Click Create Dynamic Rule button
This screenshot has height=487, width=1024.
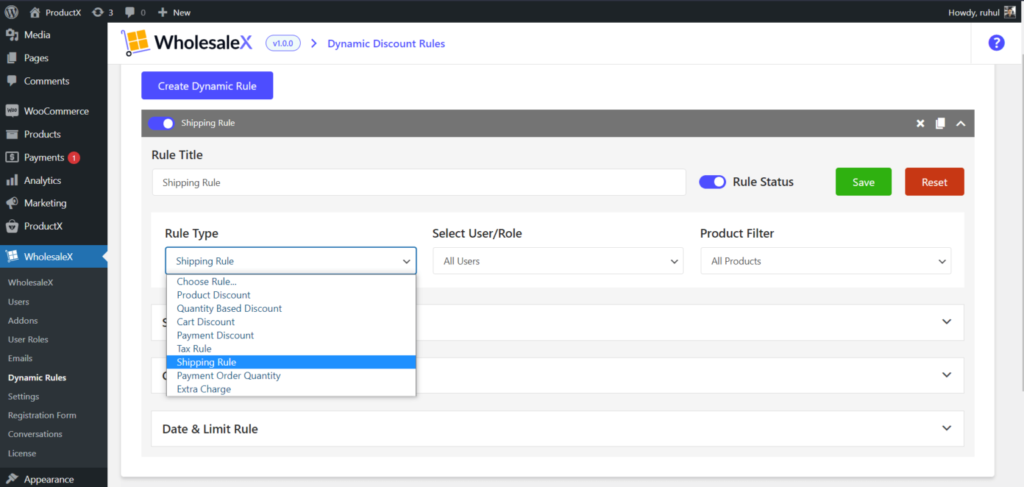[207, 86]
